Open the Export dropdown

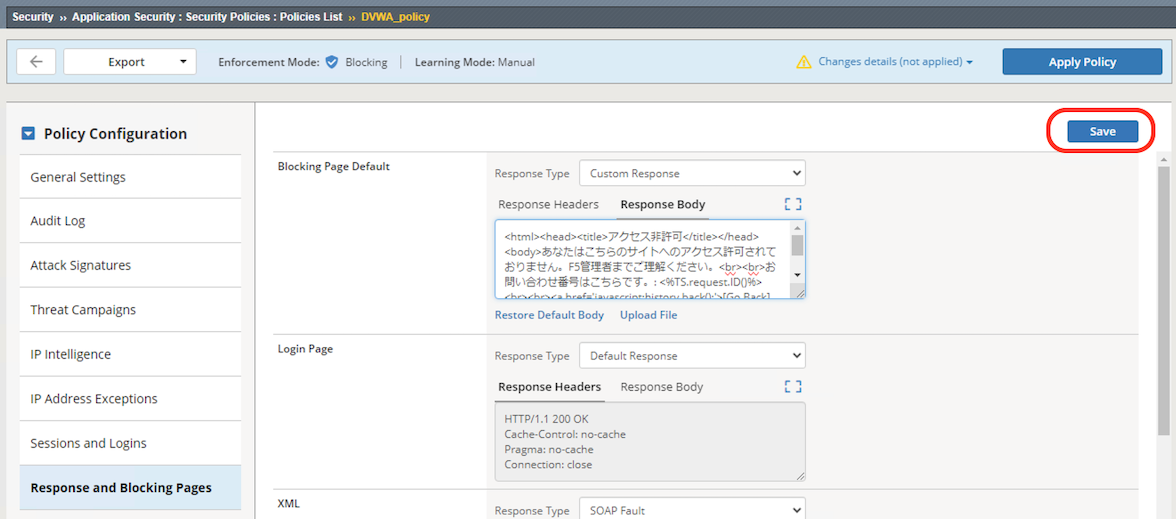[x=130, y=62]
